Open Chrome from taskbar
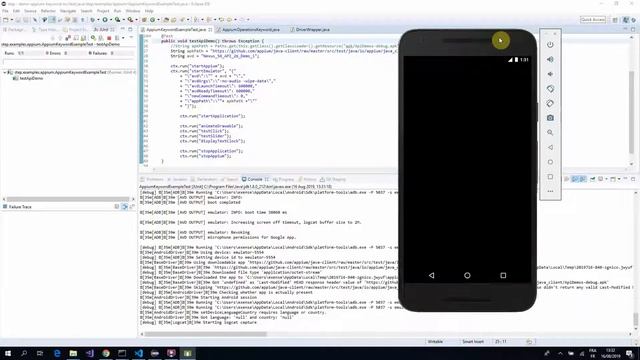The image size is (640, 360). (x=106, y=353)
